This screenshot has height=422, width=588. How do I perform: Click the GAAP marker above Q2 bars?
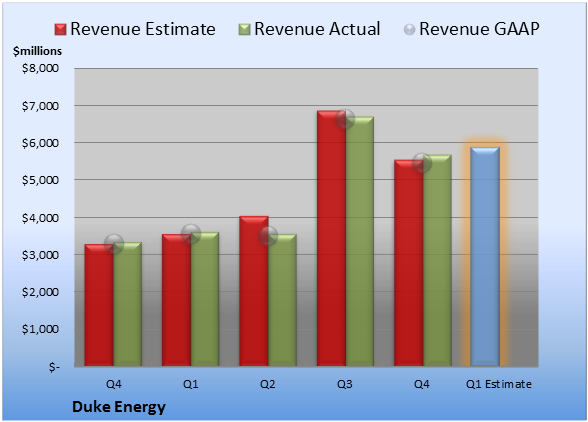268,236
